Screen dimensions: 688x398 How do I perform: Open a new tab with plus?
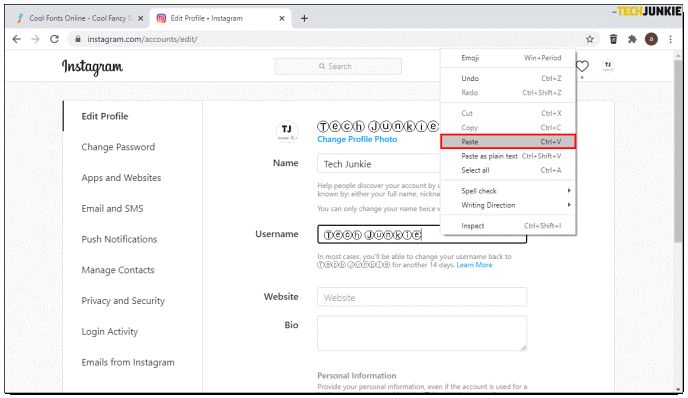(304, 18)
